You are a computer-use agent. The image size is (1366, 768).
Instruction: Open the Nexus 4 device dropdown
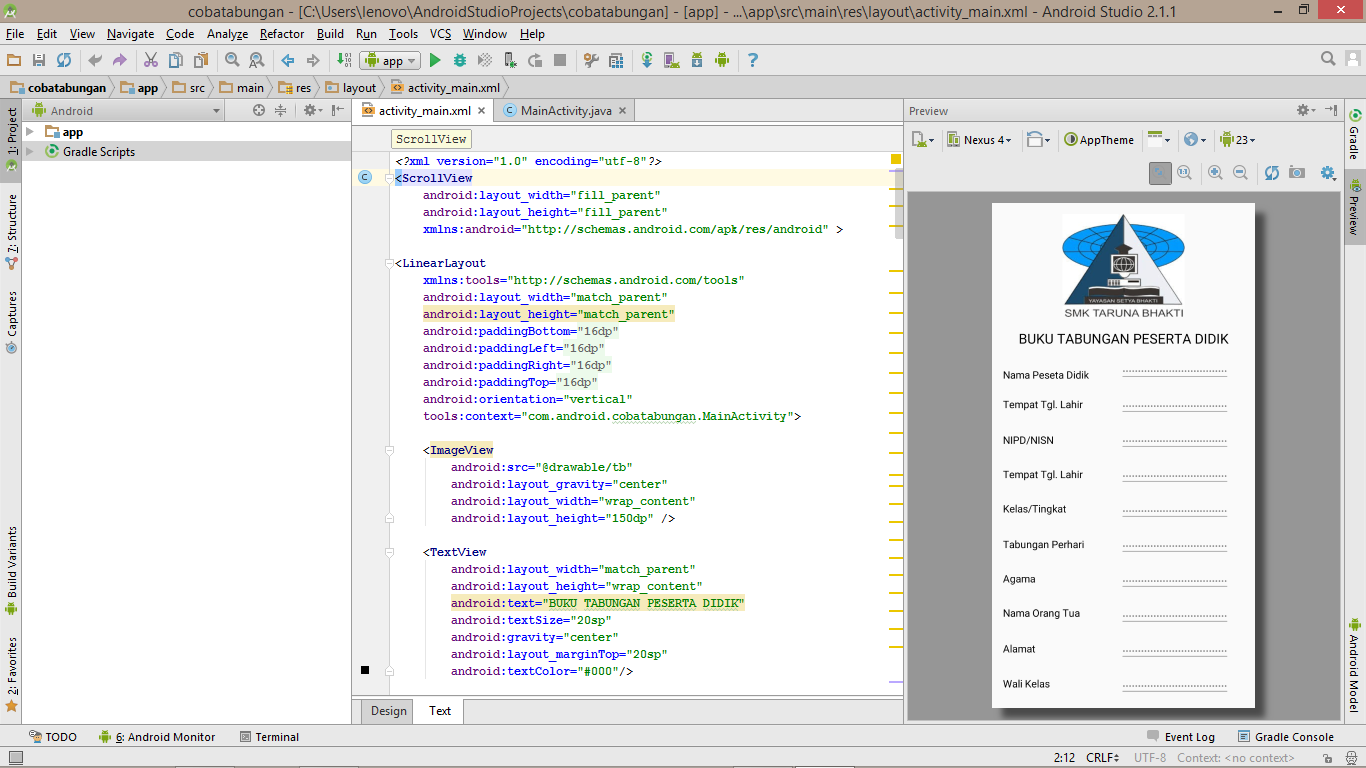tap(979, 140)
